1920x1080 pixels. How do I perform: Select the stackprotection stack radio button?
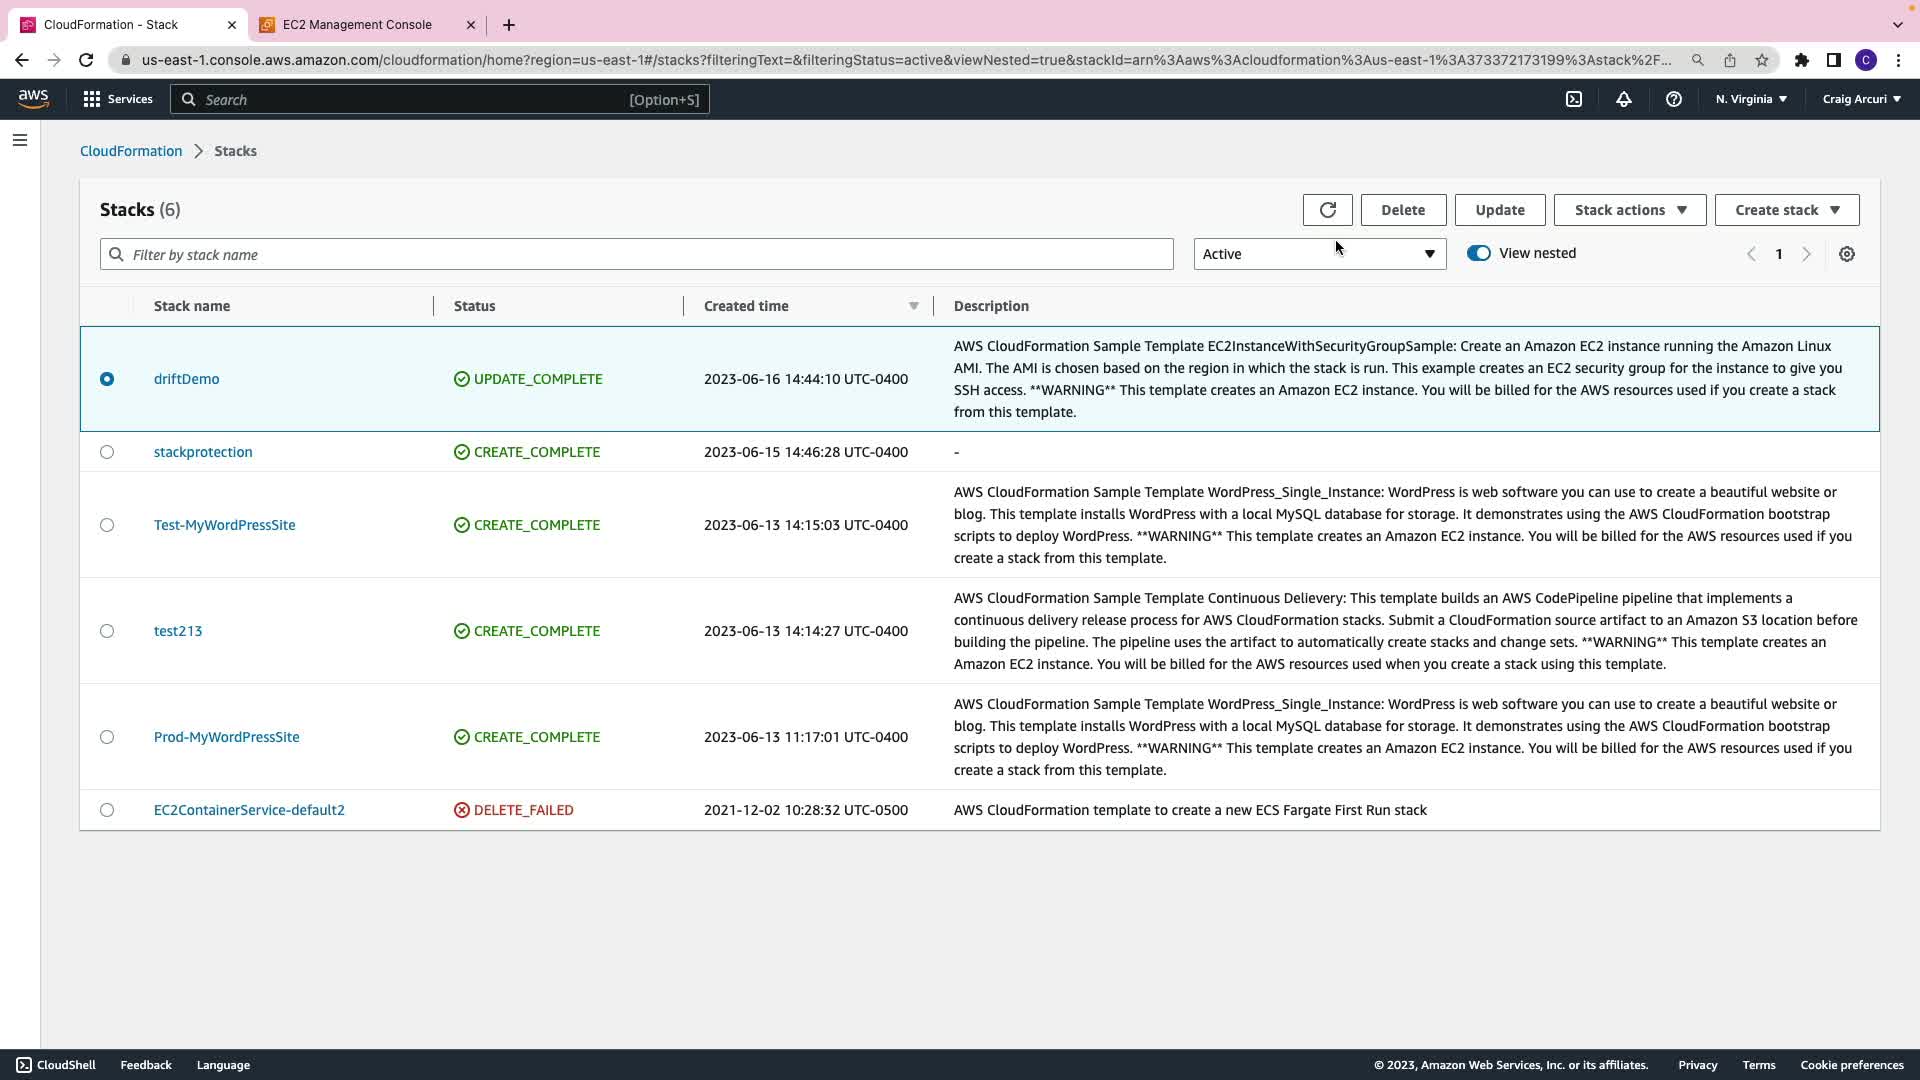[x=107, y=452]
